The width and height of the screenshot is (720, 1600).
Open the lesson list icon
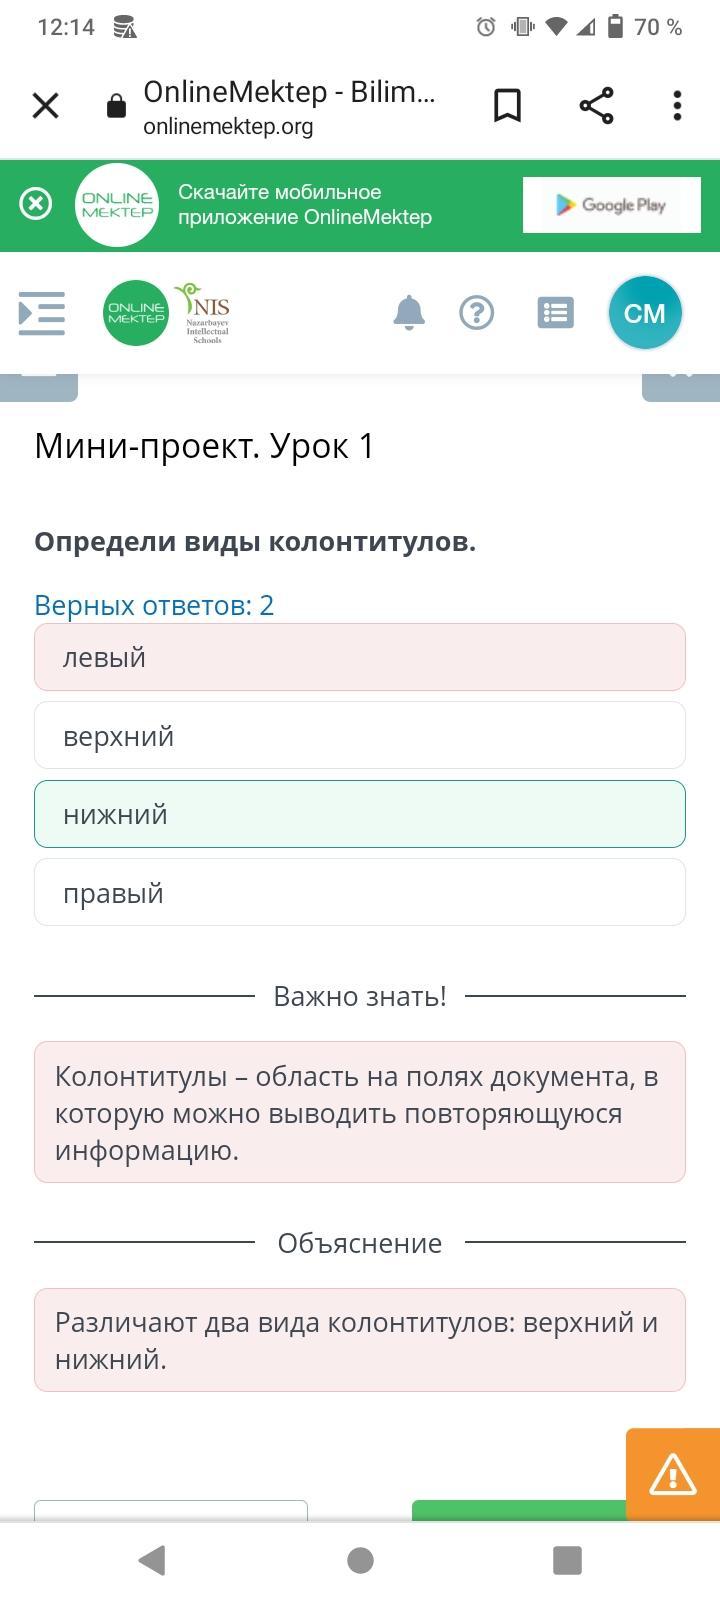point(555,313)
